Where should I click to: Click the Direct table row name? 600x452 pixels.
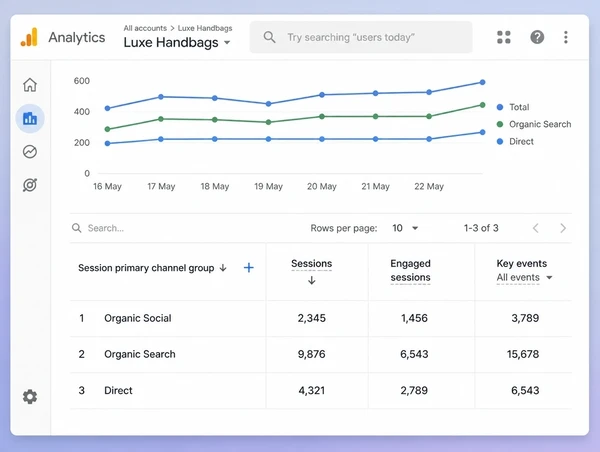[x=118, y=390]
